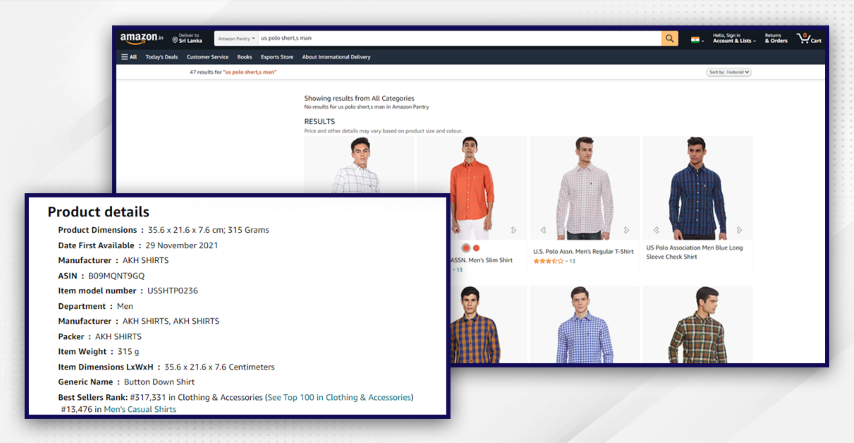The image size is (854, 443).
Task: Open Today's Deals
Action: point(162,57)
